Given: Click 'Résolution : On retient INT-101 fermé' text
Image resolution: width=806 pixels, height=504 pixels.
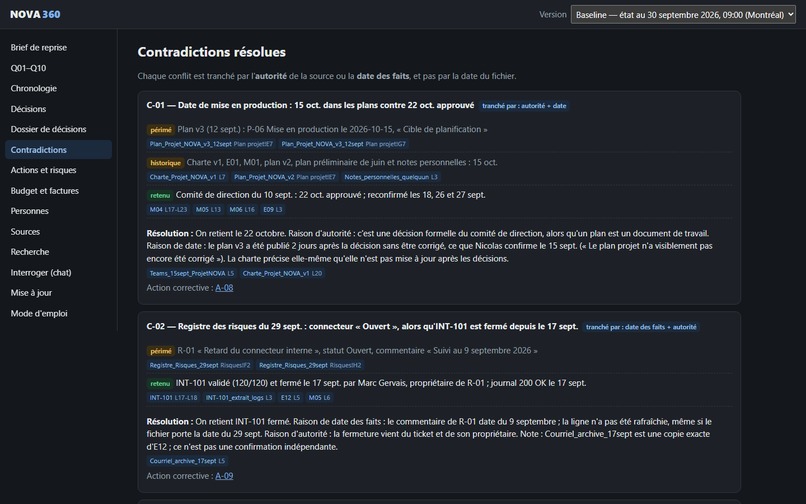Looking at the screenshot, I should click(x=429, y=434).
